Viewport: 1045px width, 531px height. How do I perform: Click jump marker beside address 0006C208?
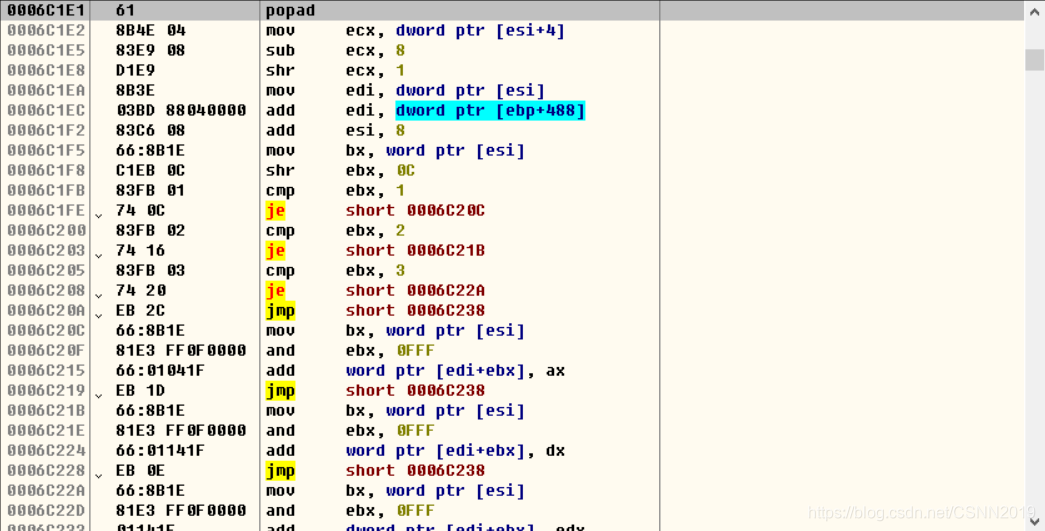(x=99, y=294)
